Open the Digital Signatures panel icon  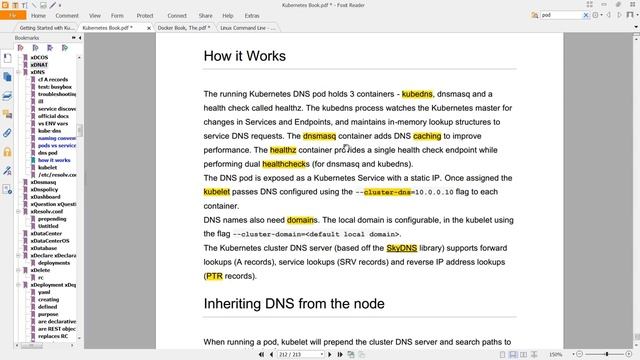[7, 171]
